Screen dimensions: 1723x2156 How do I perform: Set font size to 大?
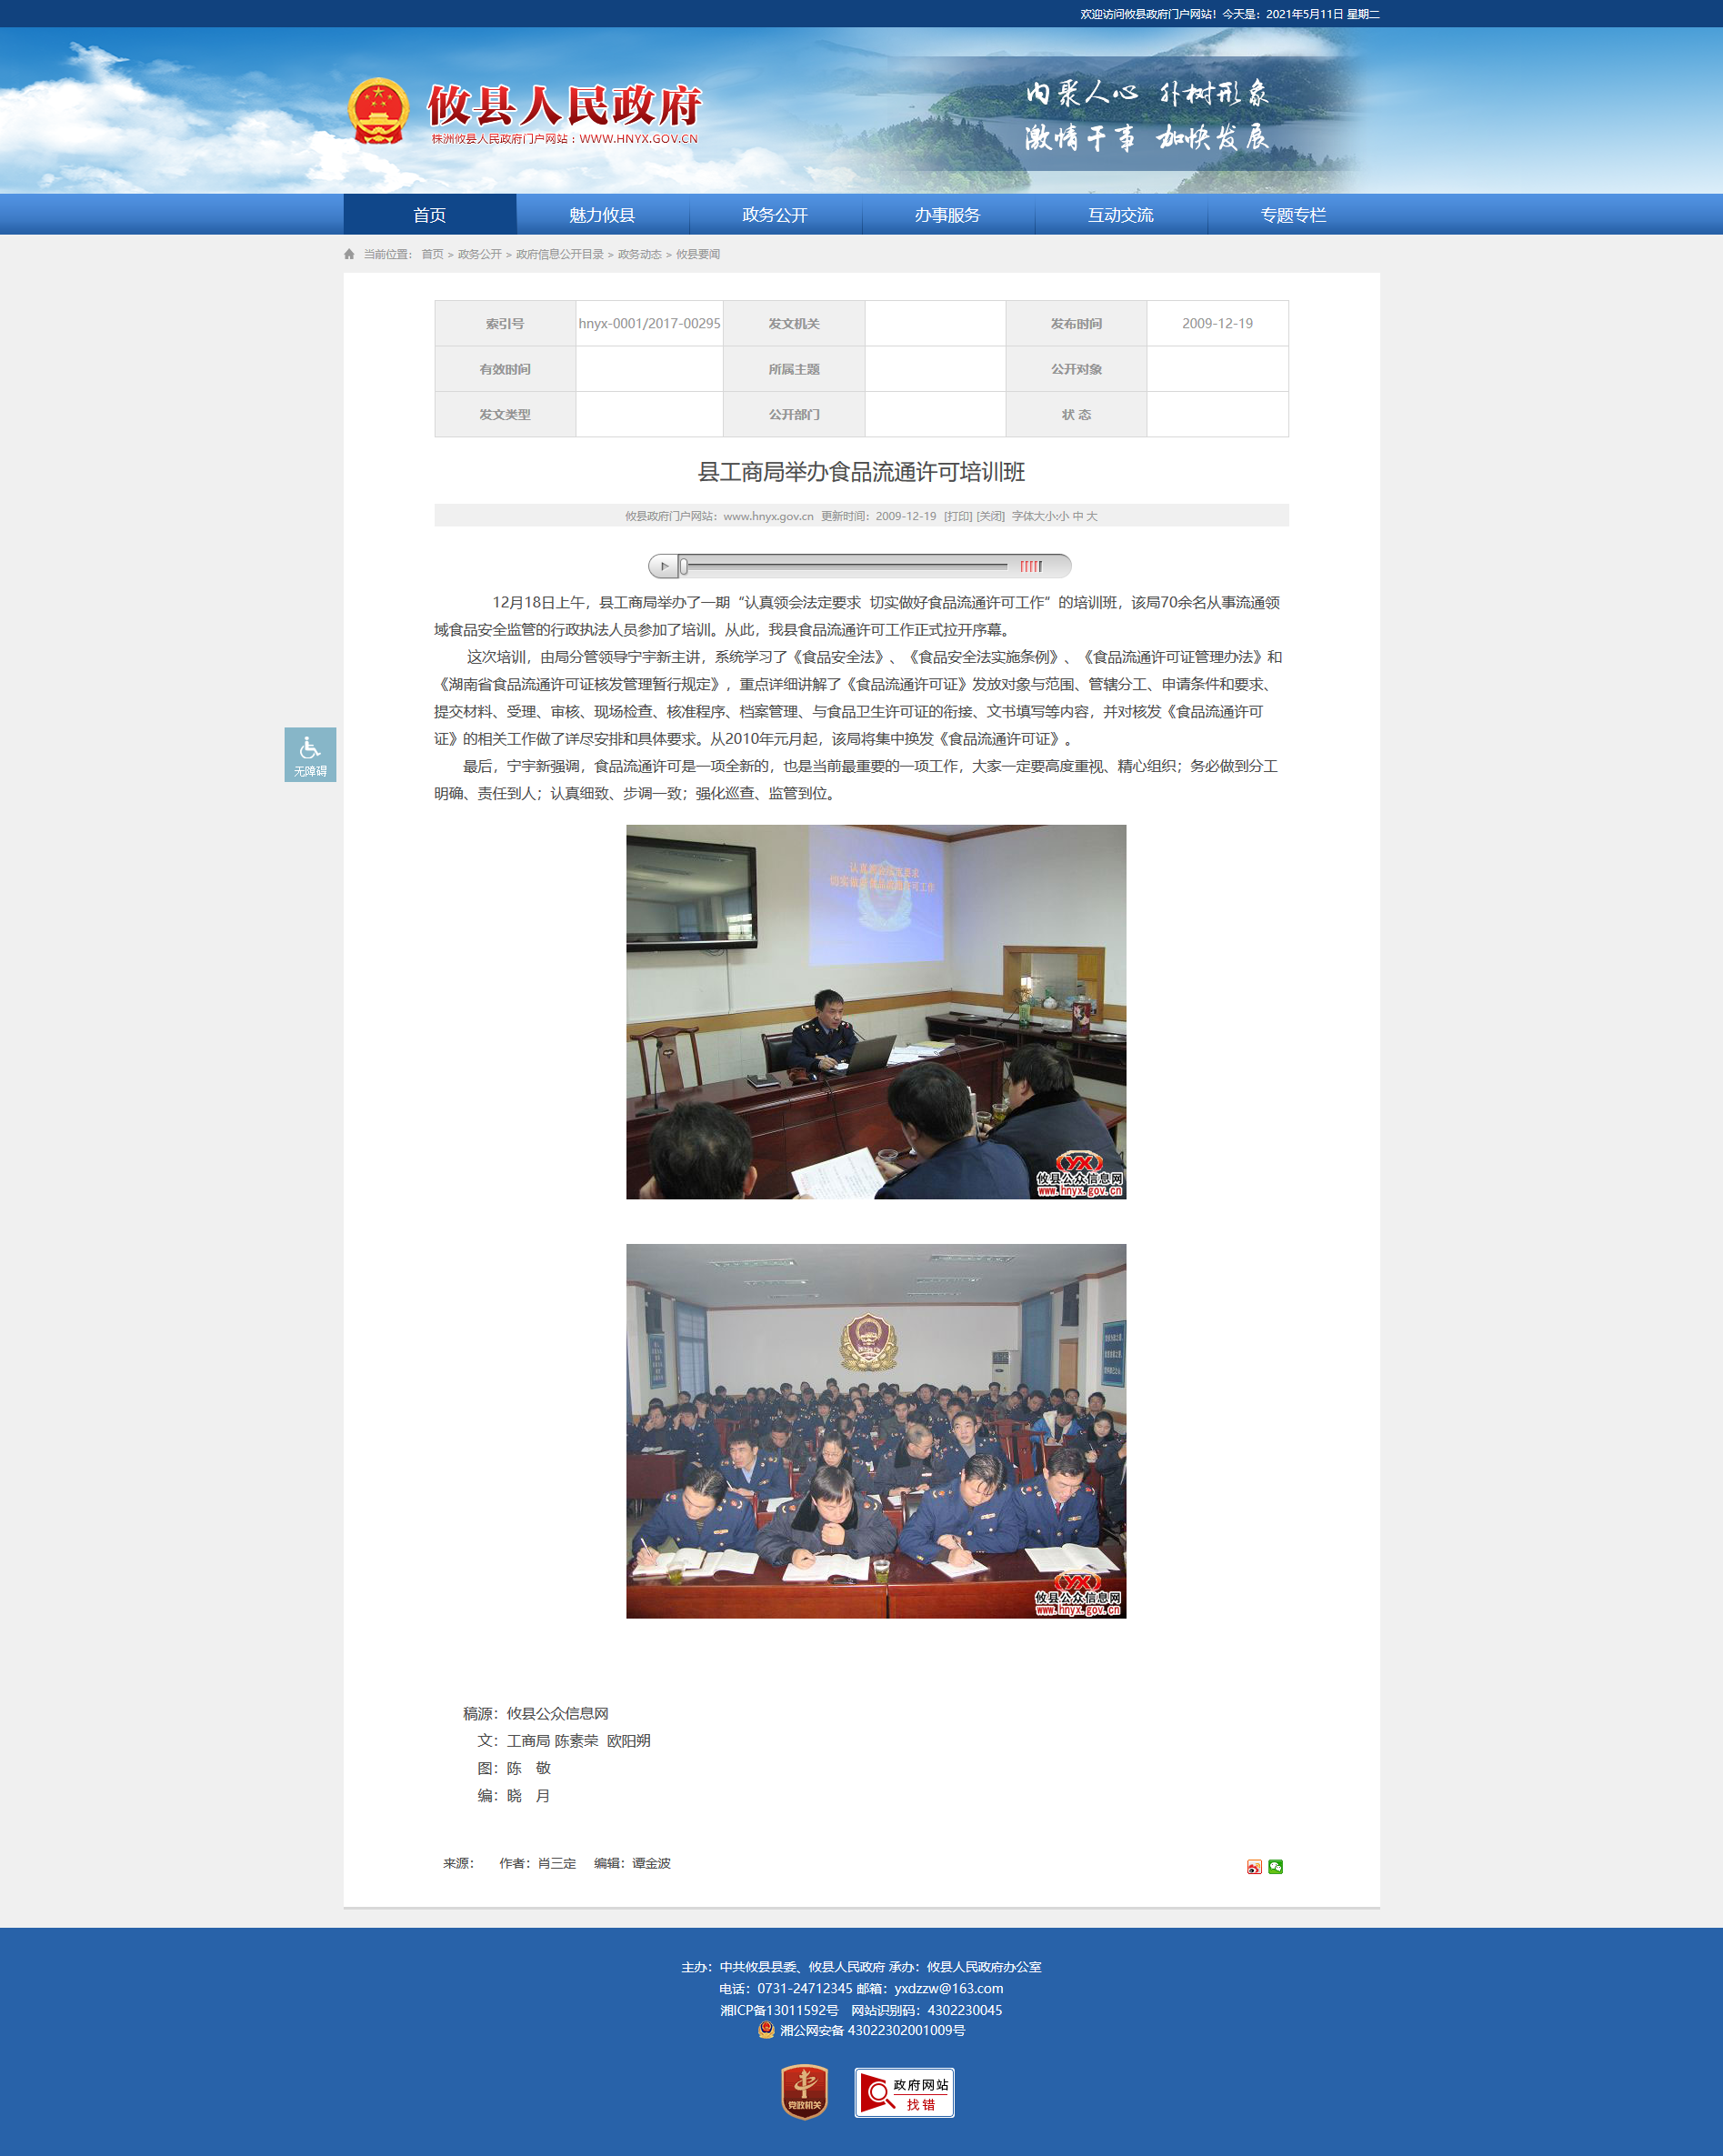1092,516
